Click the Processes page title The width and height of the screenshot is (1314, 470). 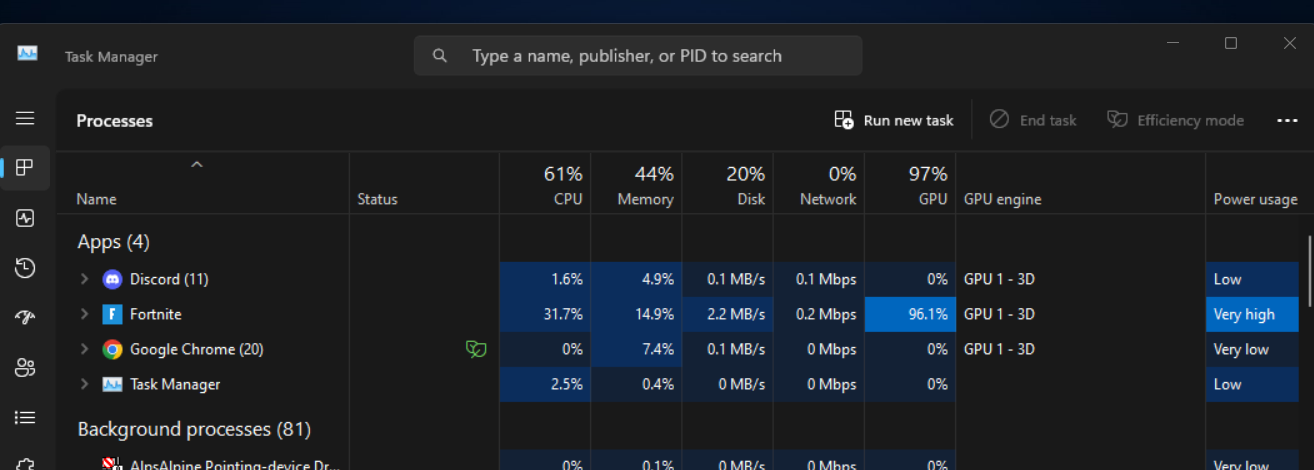114,121
